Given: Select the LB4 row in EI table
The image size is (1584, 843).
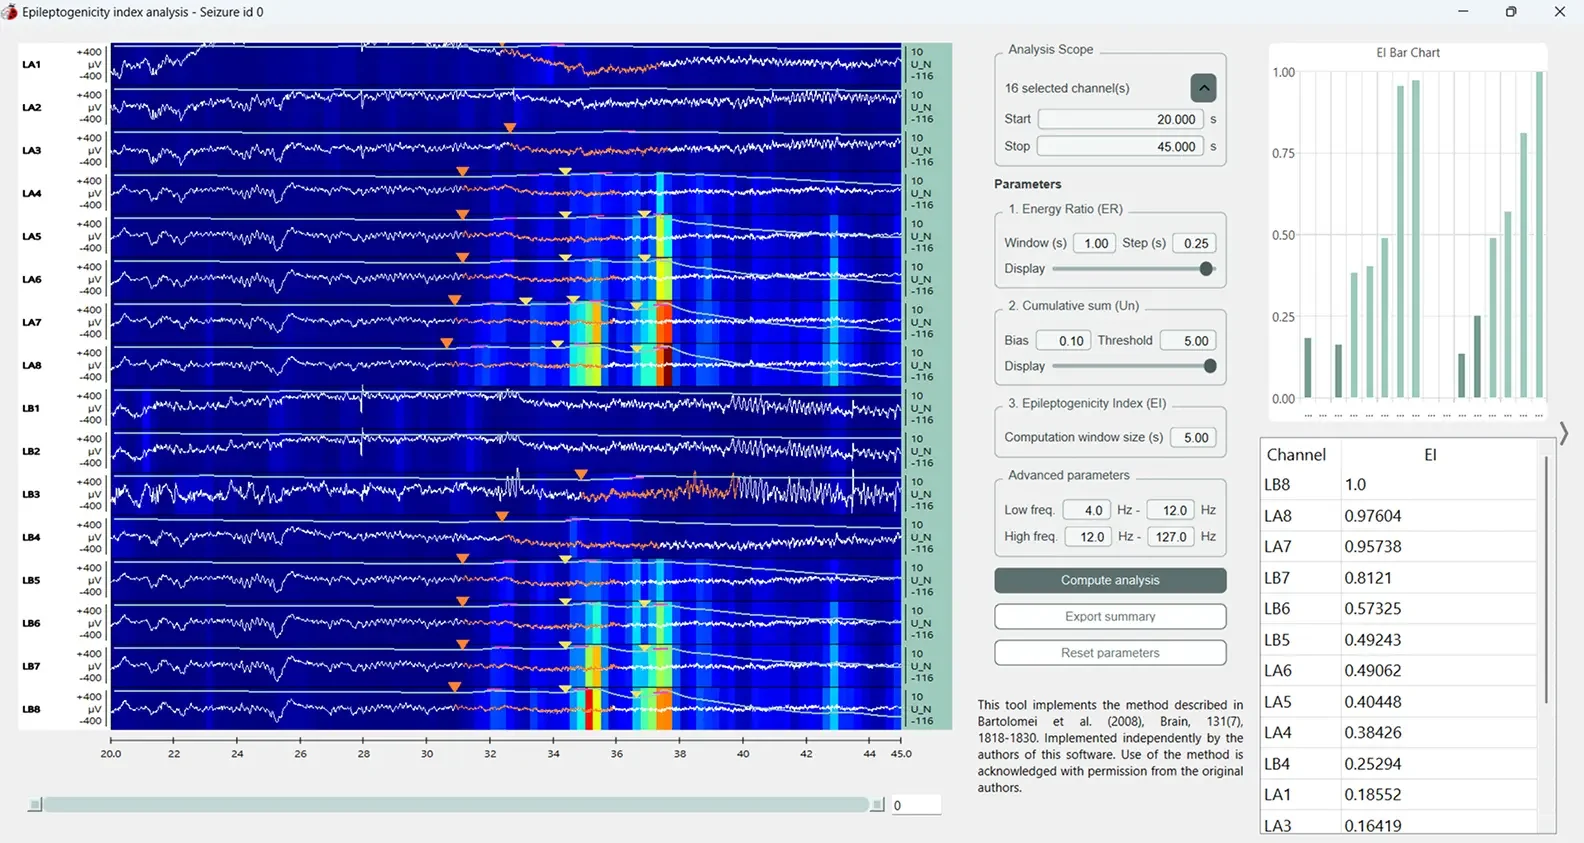Looking at the screenshot, I should 1399,764.
